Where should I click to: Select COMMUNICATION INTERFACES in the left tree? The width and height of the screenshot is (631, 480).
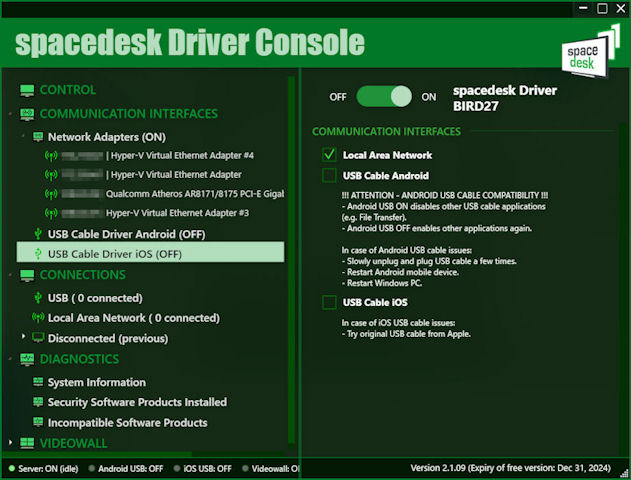[x=129, y=114]
